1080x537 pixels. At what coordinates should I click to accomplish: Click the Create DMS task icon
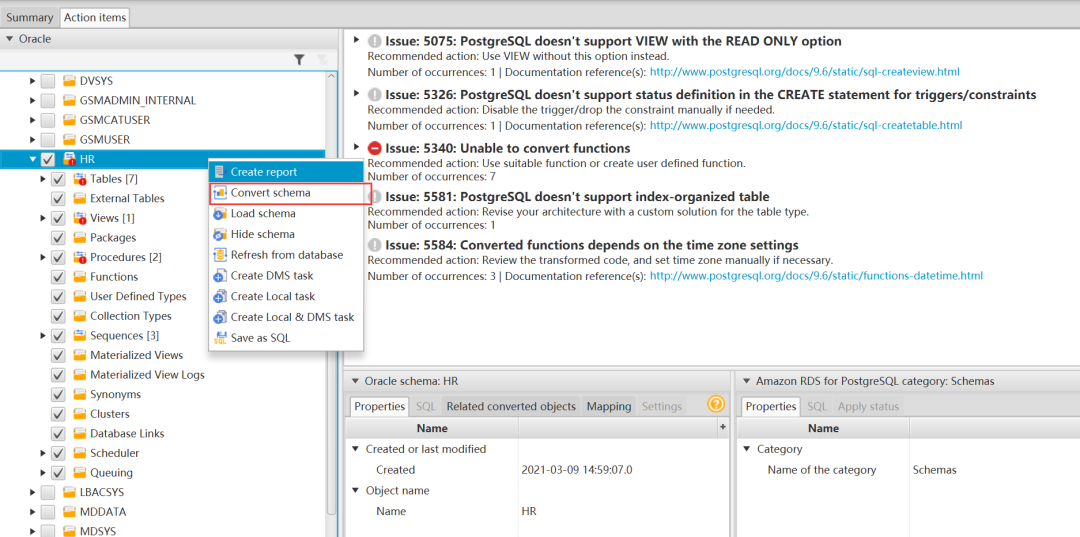pyautogui.click(x=220, y=276)
